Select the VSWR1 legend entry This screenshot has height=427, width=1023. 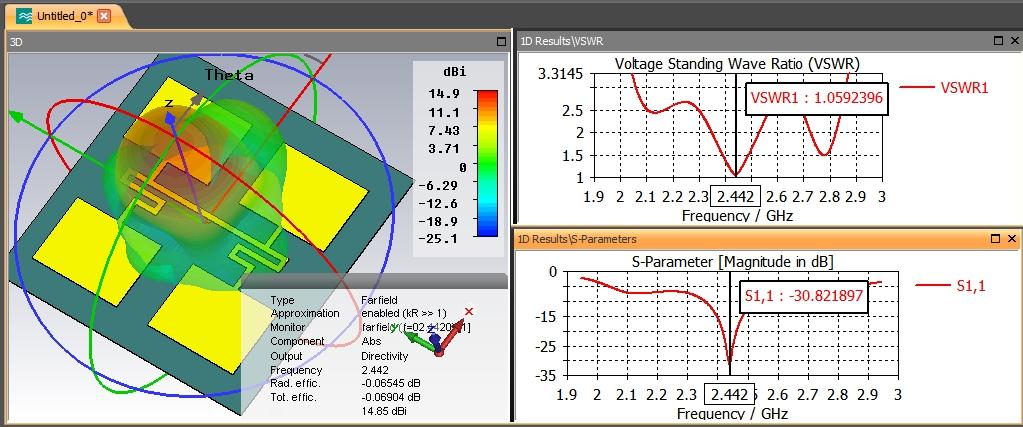pyautogui.click(x=943, y=87)
